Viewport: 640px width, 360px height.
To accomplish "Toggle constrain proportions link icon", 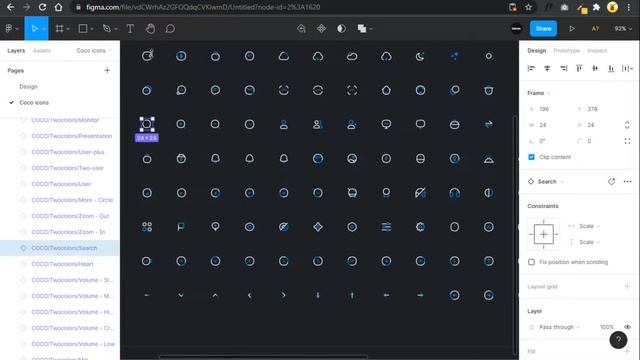I will pyautogui.click(x=627, y=125).
